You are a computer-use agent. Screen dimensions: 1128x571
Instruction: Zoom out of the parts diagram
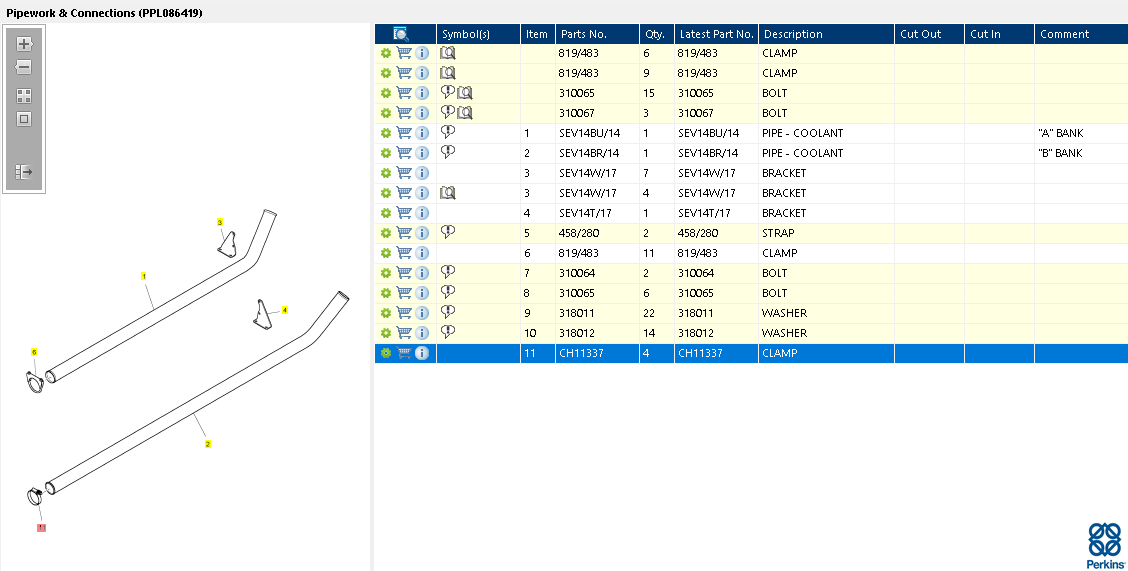pyautogui.click(x=25, y=68)
